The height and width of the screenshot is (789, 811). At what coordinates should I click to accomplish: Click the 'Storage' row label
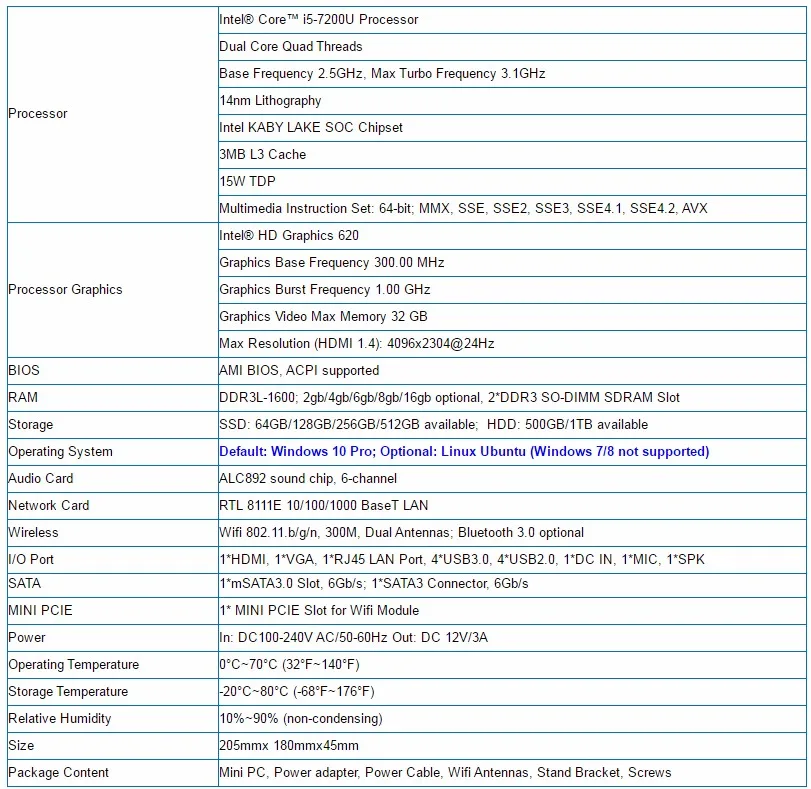[113, 424]
